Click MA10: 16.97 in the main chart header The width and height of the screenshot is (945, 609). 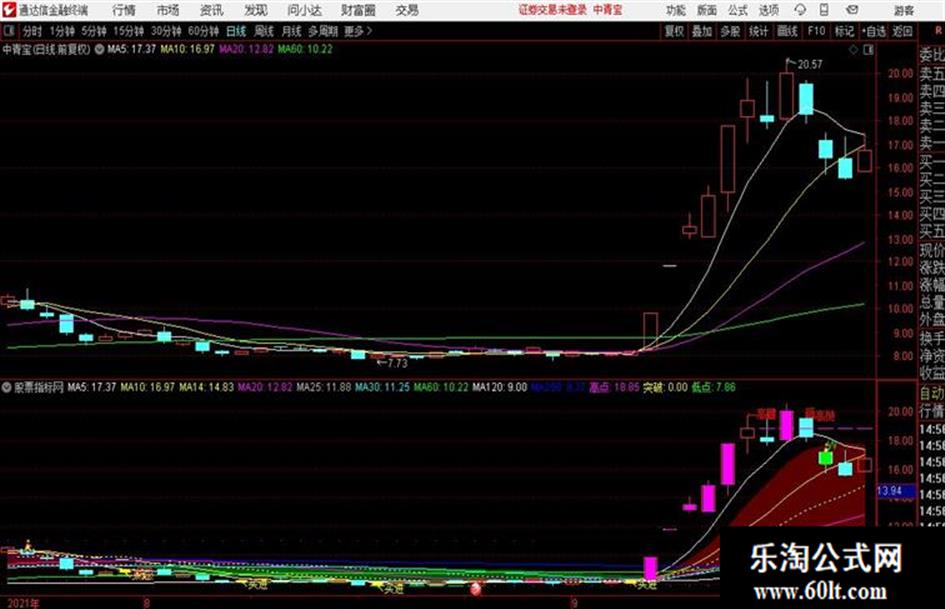pyautogui.click(x=187, y=49)
